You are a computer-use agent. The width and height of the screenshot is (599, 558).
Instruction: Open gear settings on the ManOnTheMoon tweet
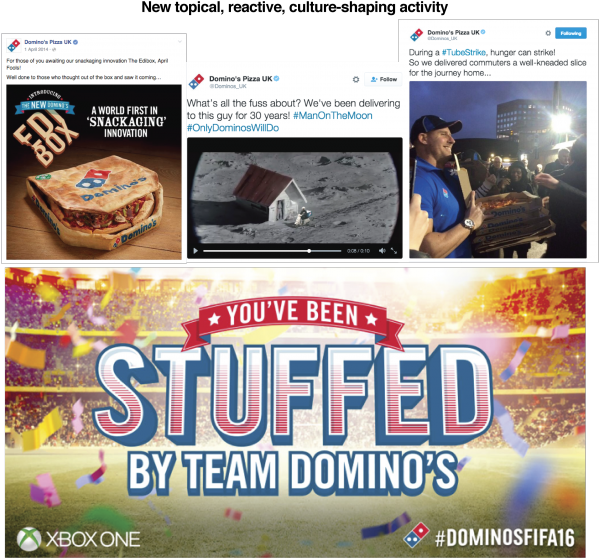[x=356, y=79]
